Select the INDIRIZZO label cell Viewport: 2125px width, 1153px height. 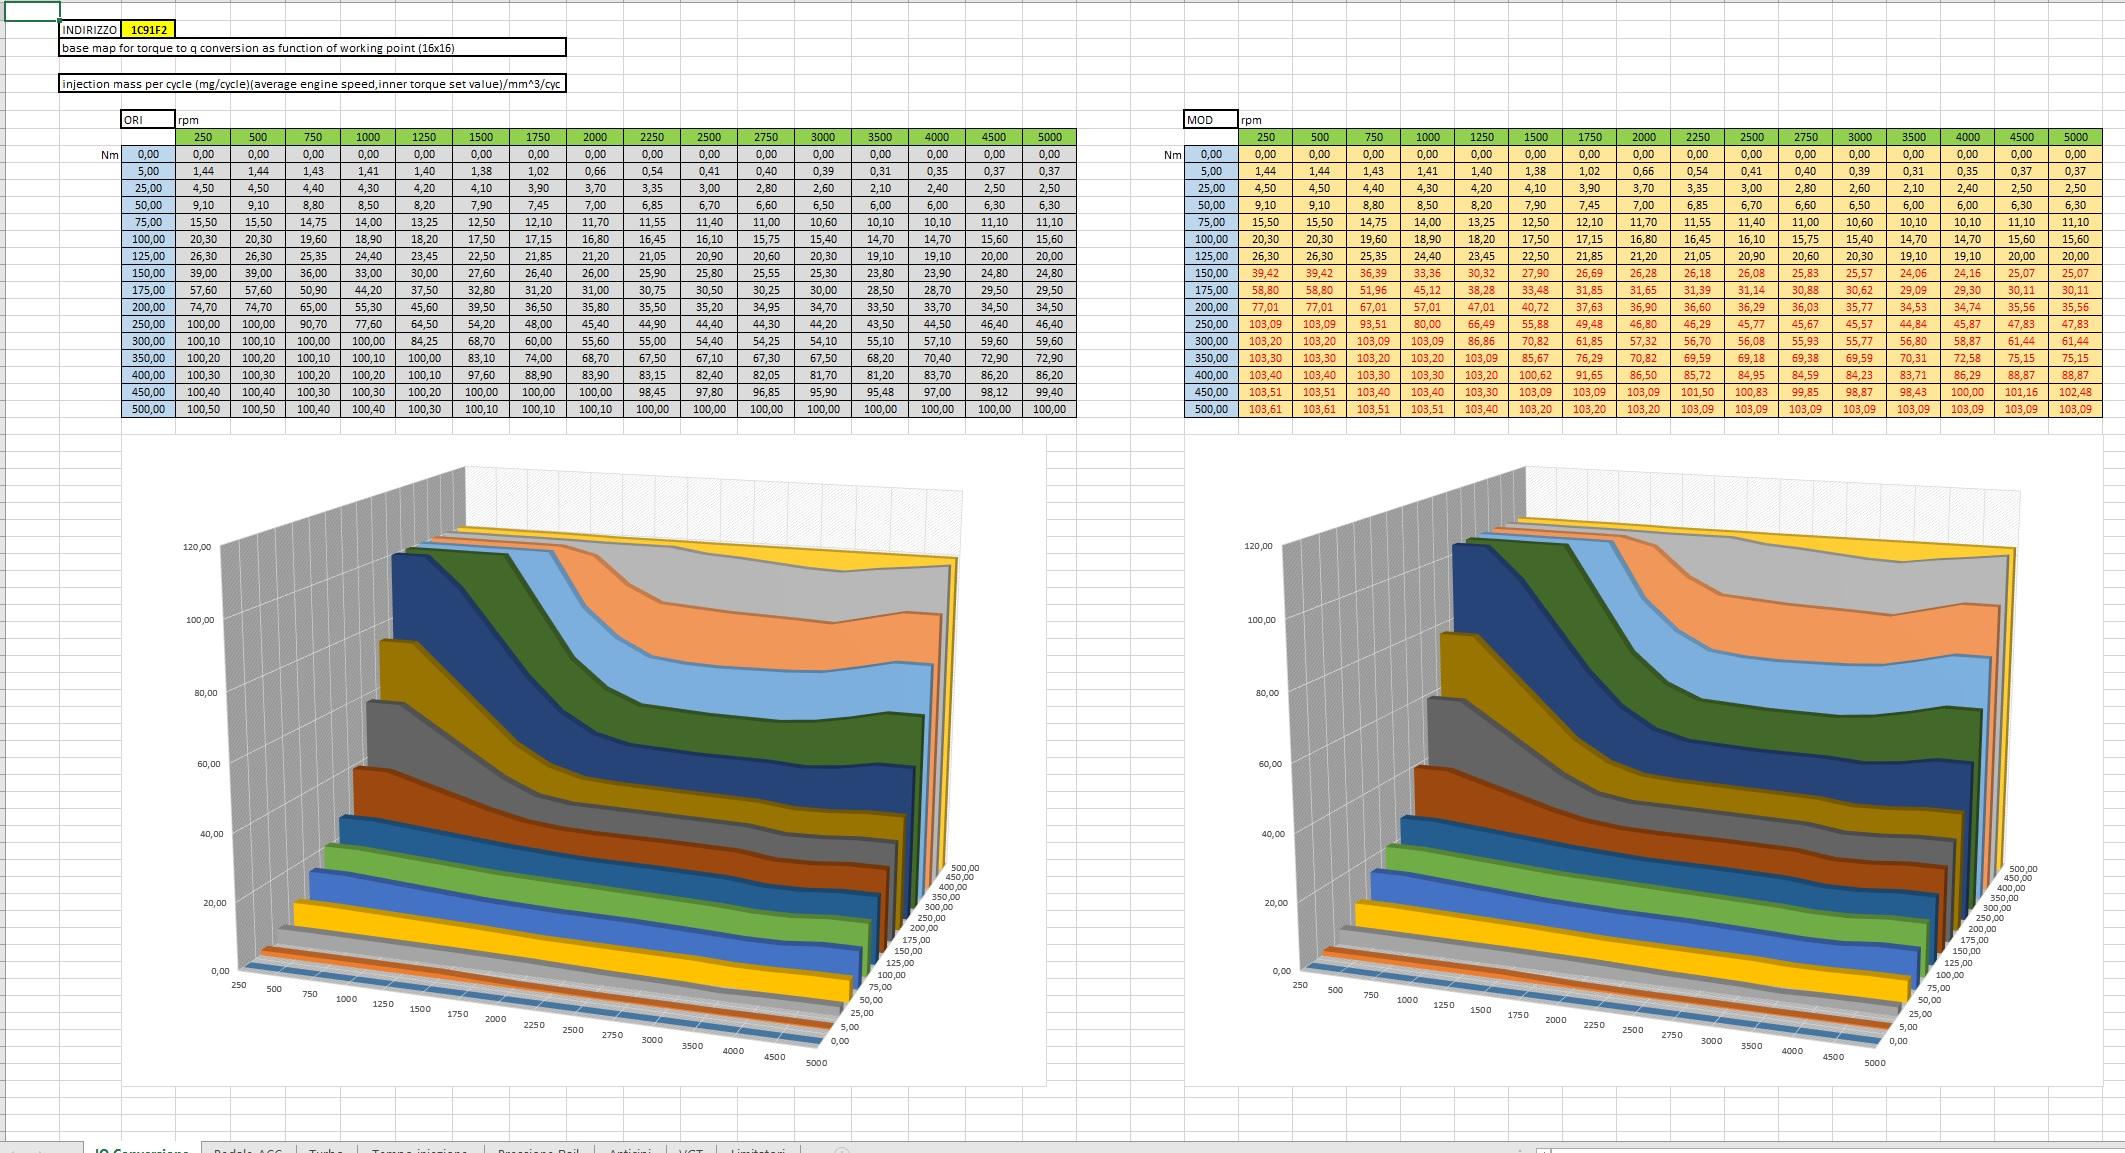[x=91, y=30]
